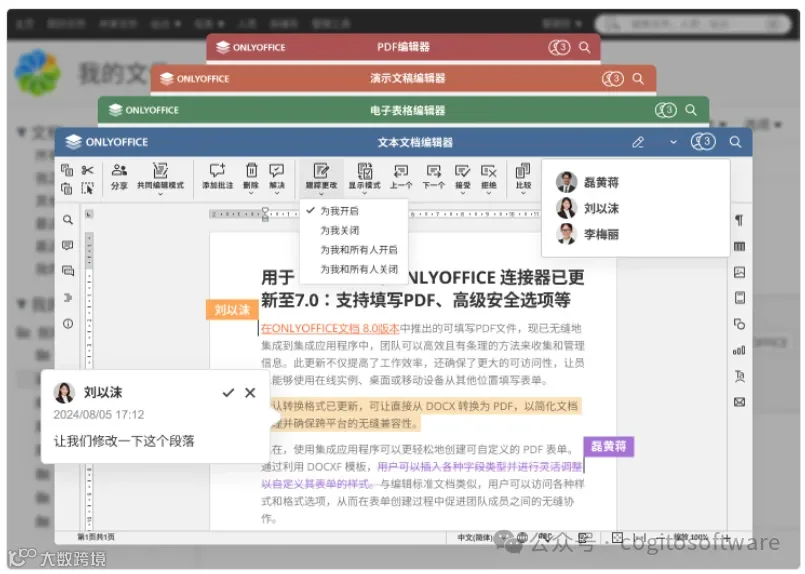Click the 共同编辑模式 co-editing mode icon
805x574 pixels.
coord(160,170)
